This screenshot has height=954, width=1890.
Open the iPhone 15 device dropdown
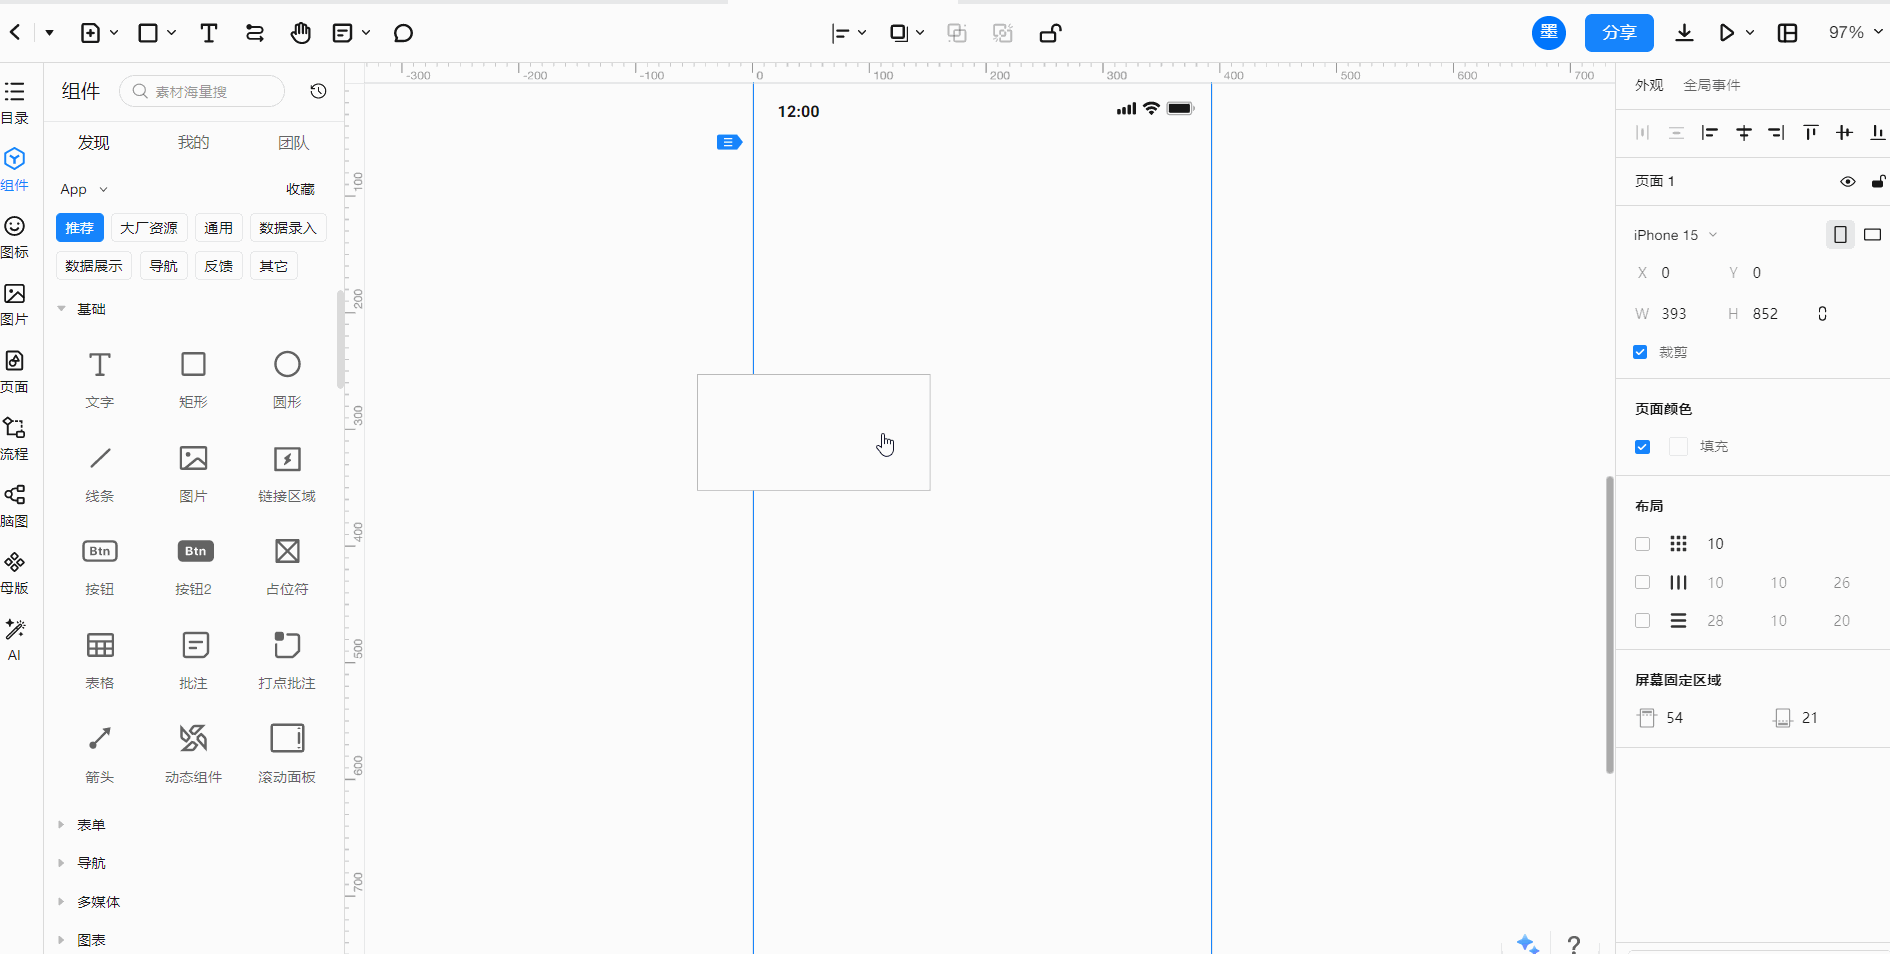(1675, 235)
